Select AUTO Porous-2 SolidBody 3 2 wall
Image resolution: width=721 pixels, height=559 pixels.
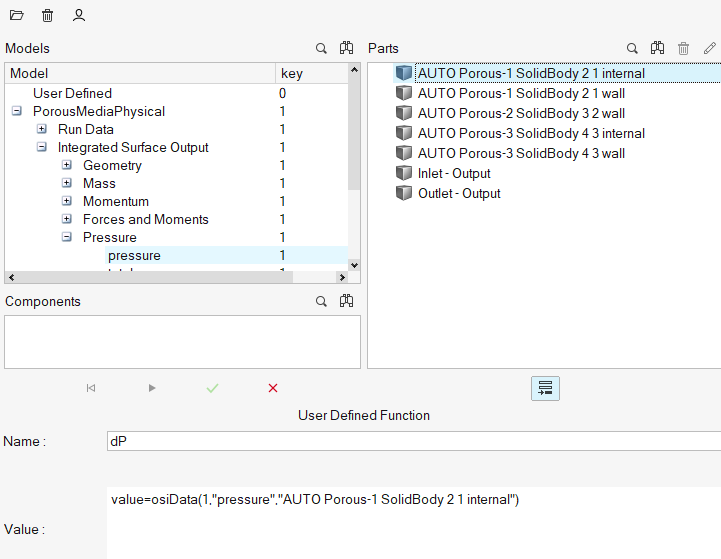pyautogui.click(x=520, y=113)
